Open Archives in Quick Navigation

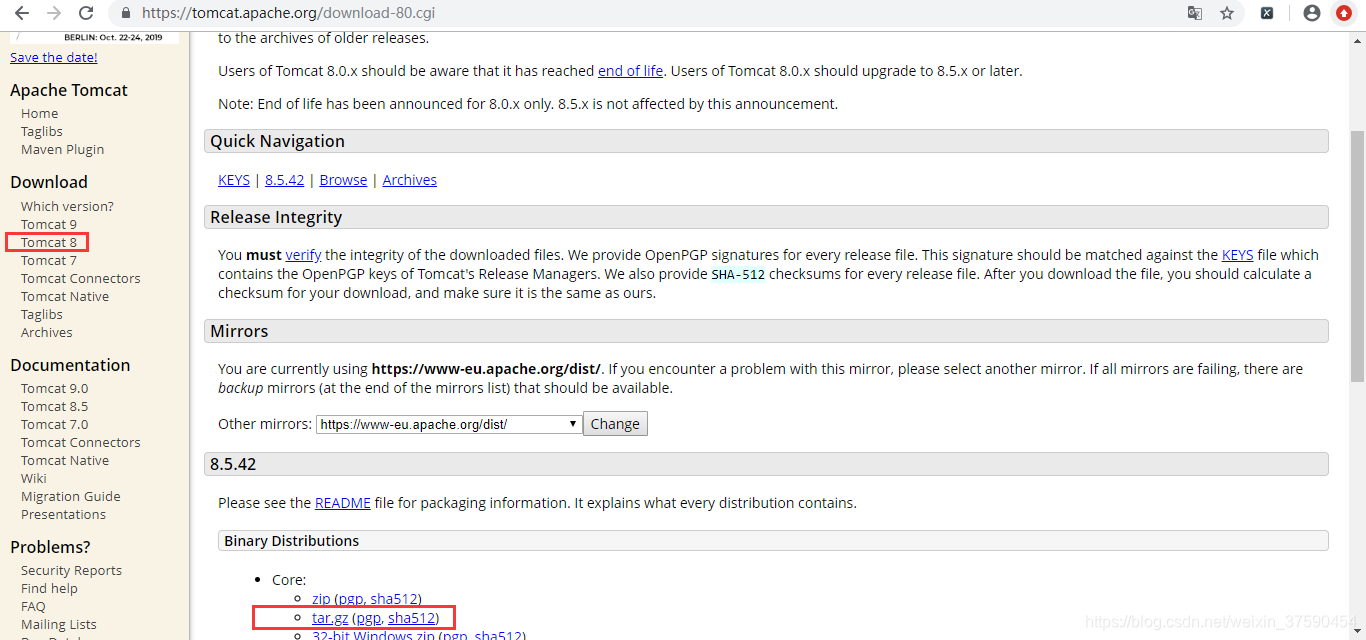[x=410, y=180]
